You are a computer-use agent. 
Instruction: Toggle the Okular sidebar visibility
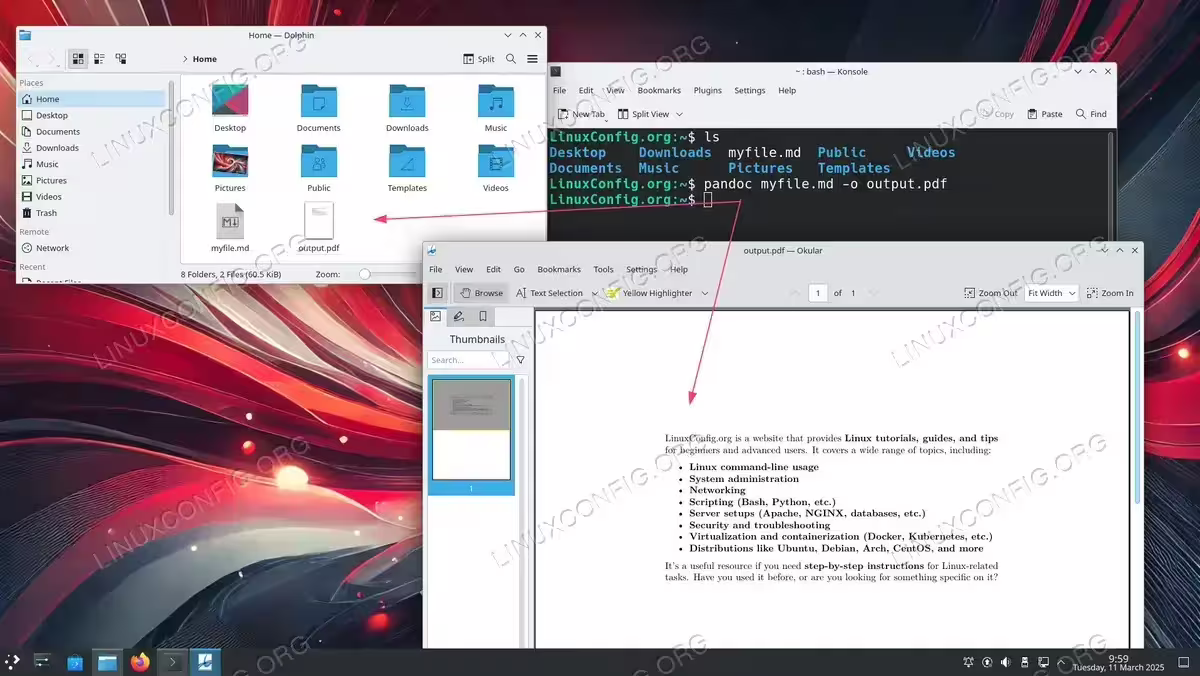coord(437,293)
